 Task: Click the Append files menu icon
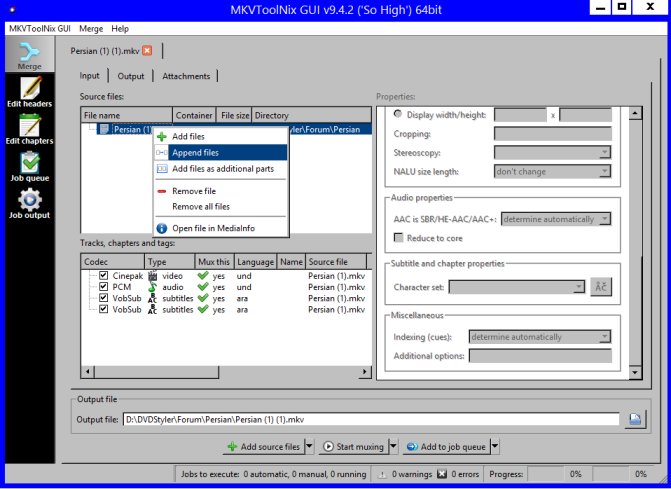pyautogui.click(x=162, y=153)
